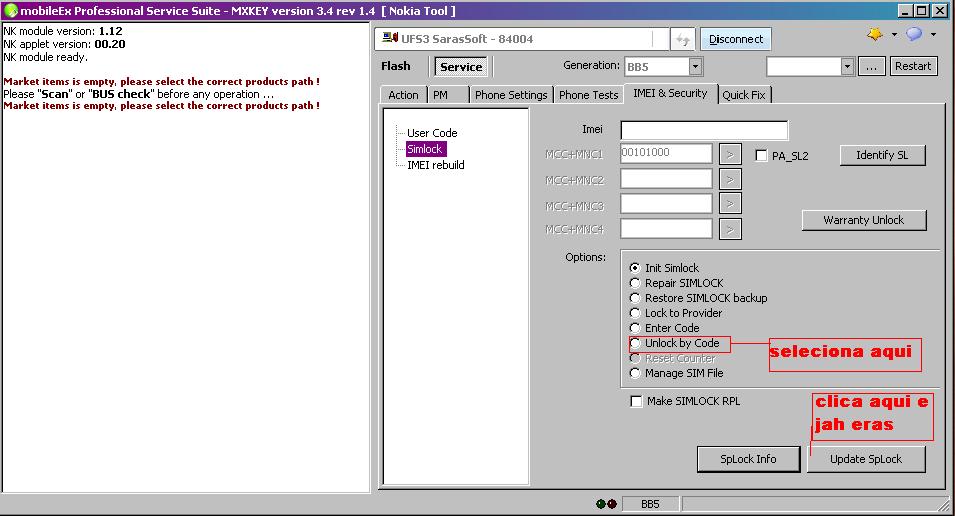955x516 pixels.
Task: Click the MCC+MNC1 field showing 00101000
Action: pyautogui.click(x=666, y=154)
